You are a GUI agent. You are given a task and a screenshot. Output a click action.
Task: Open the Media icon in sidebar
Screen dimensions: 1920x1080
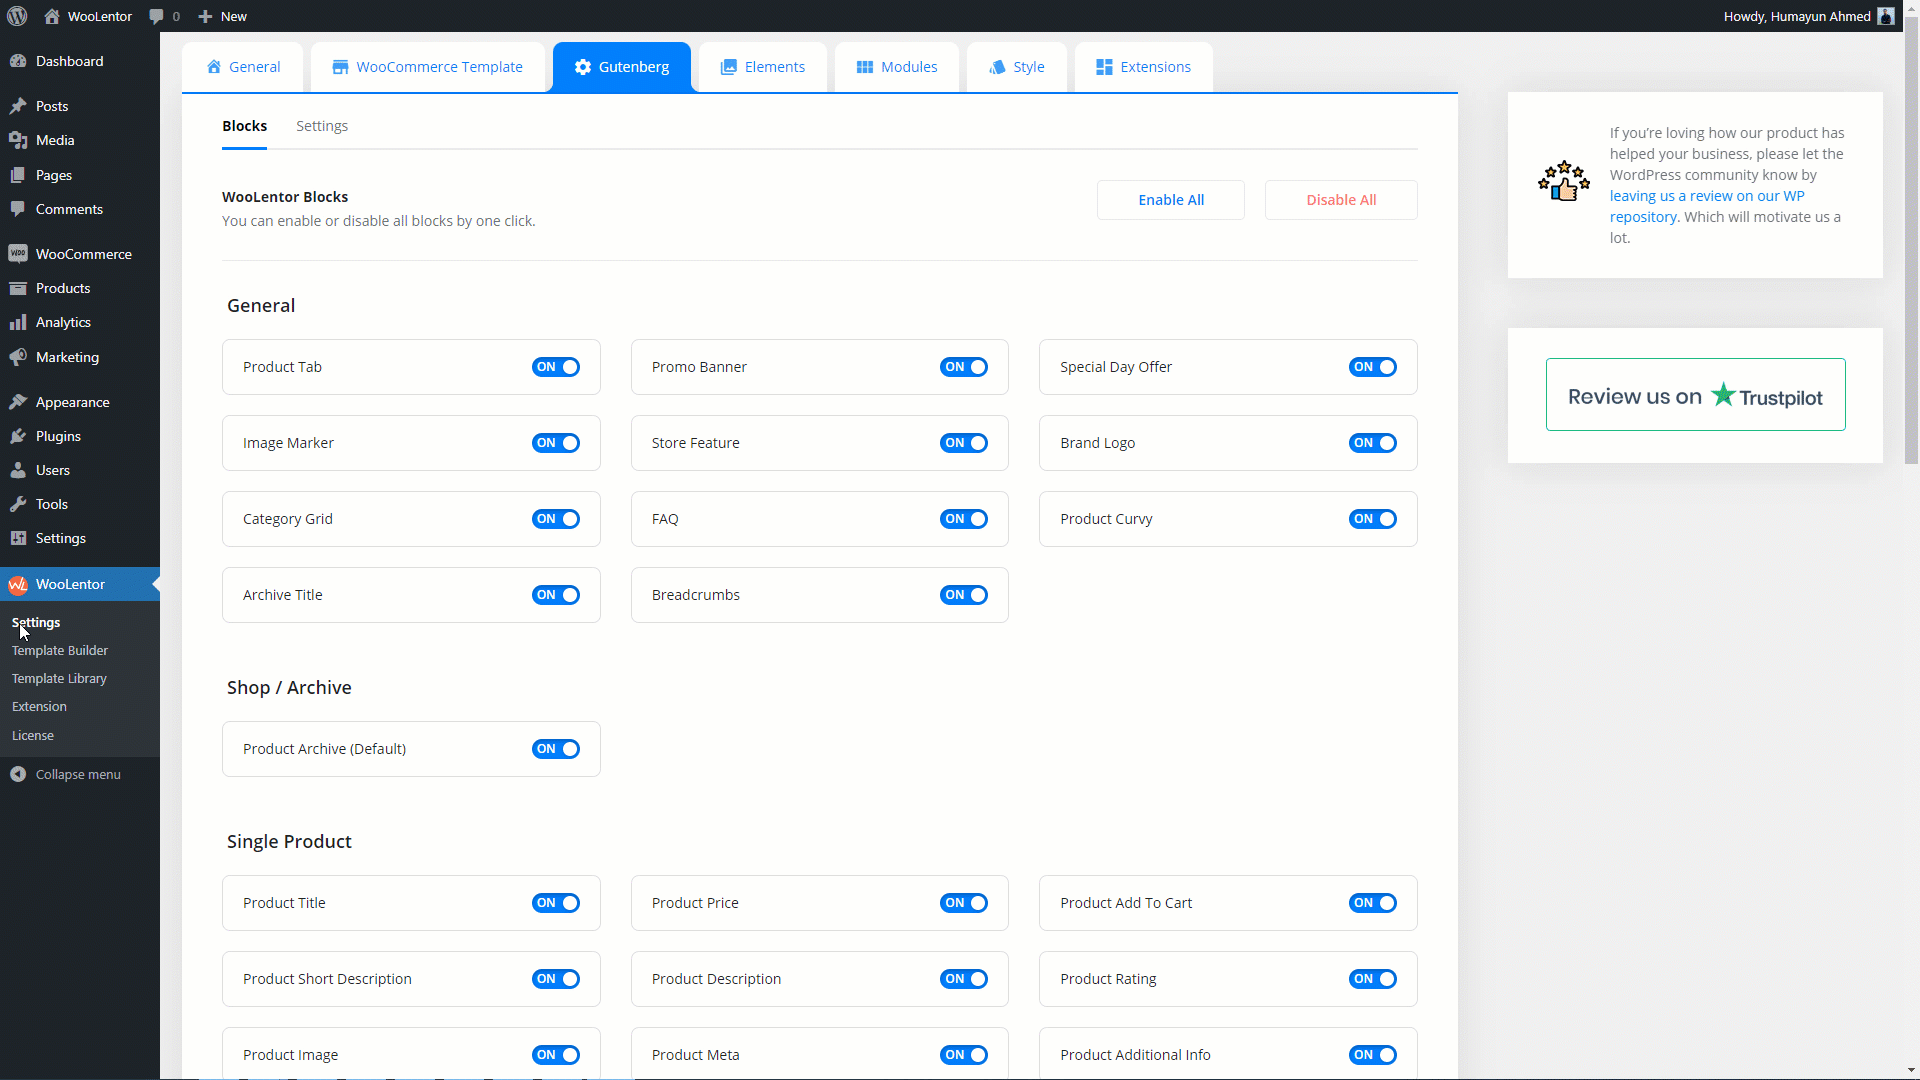(x=18, y=140)
